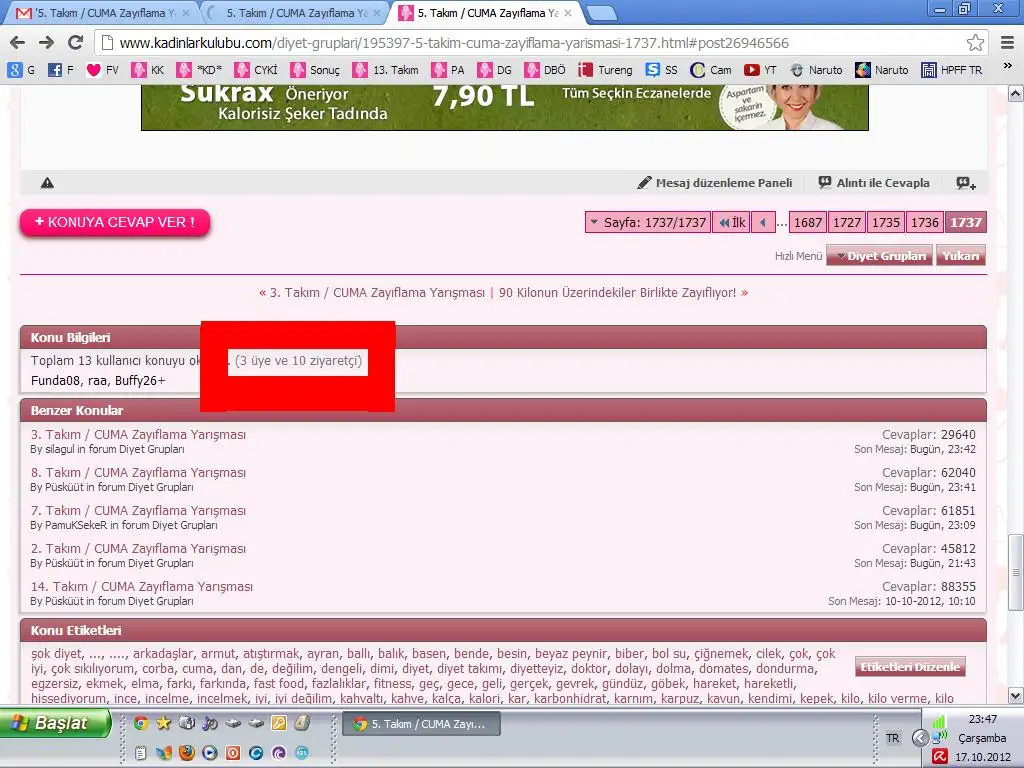Go to previous page arrow in pagination

[763, 223]
